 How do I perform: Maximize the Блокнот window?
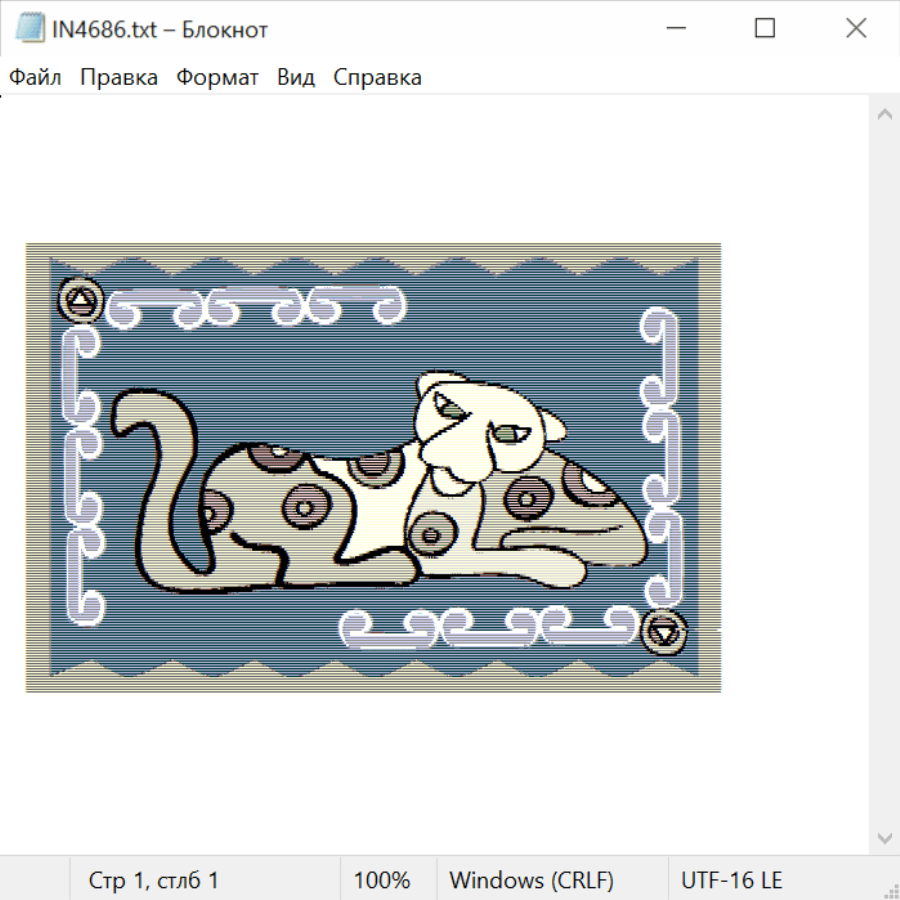coord(765,29)
